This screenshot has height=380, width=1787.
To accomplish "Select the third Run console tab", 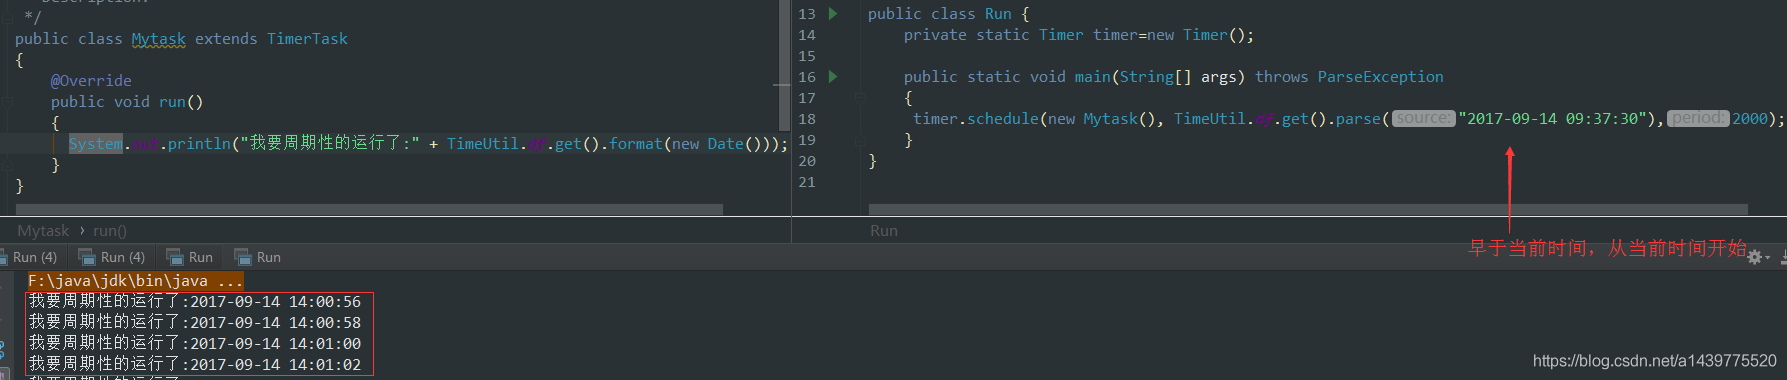I will [x=190, y=257].
